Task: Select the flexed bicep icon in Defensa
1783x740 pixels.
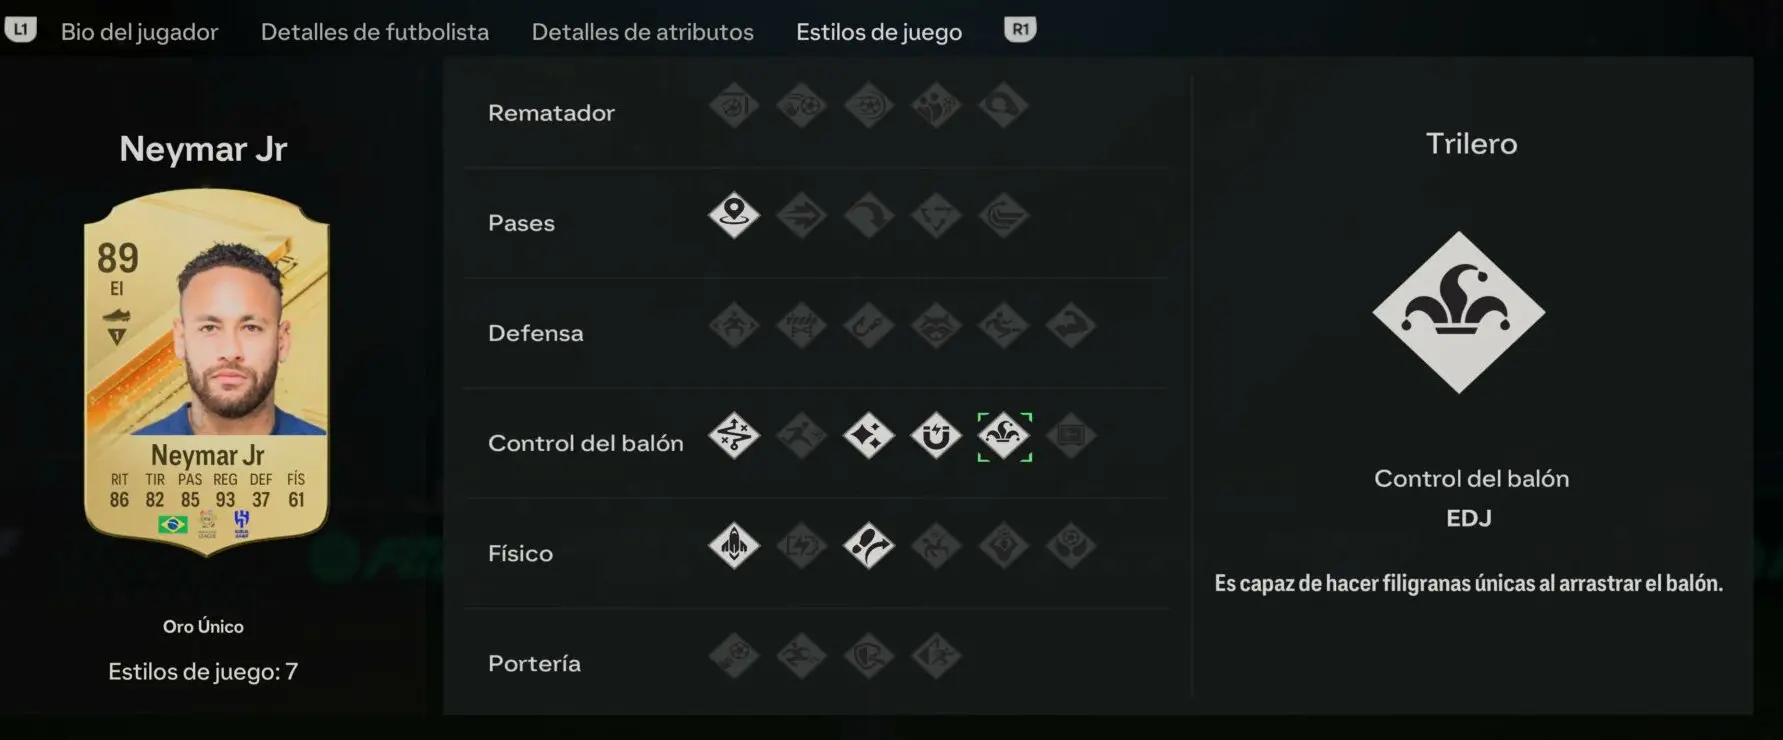Action: (x=1071, y=326)
